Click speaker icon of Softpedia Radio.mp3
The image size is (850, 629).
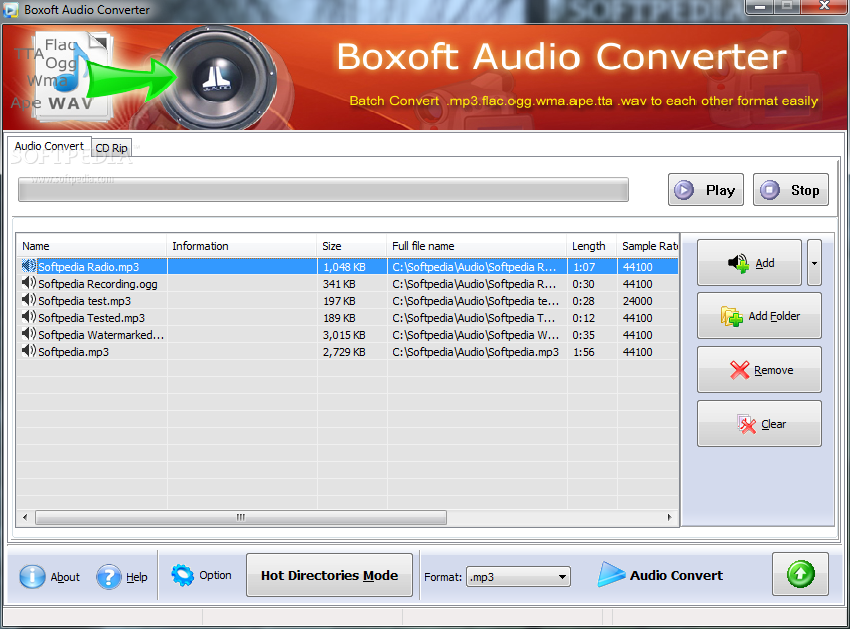click(29, 266)
